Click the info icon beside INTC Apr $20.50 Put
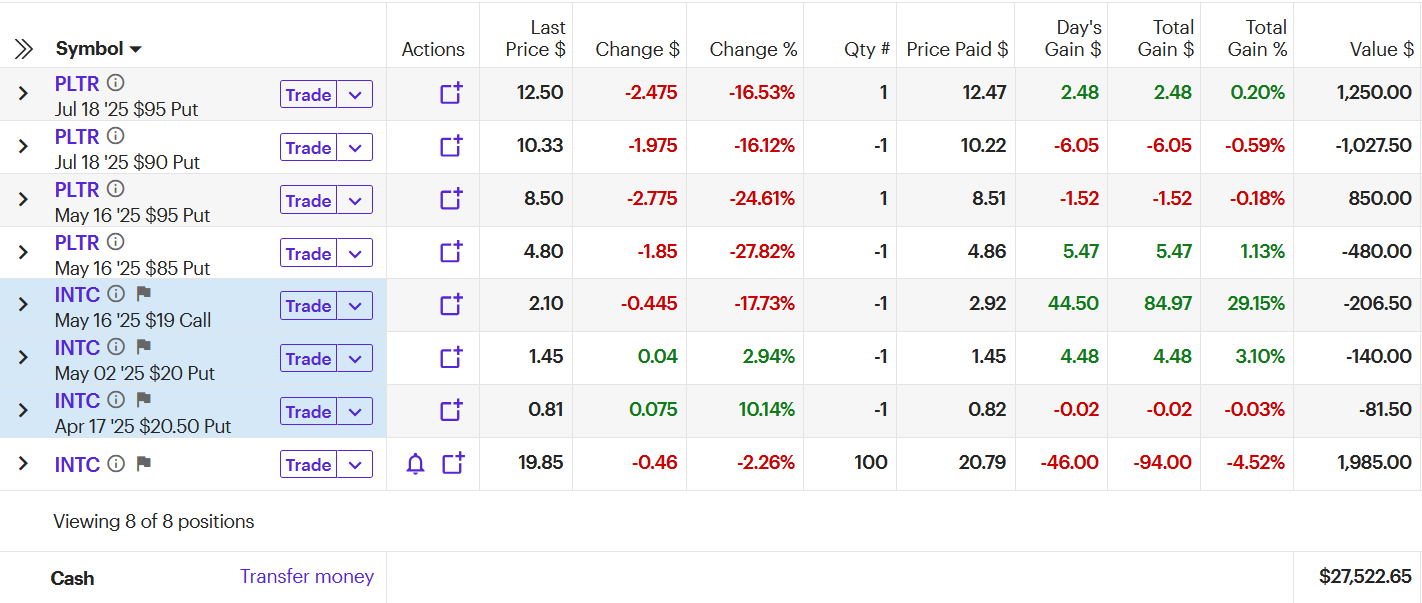The width and height of the screenshot is (1422, 603). 116,400
